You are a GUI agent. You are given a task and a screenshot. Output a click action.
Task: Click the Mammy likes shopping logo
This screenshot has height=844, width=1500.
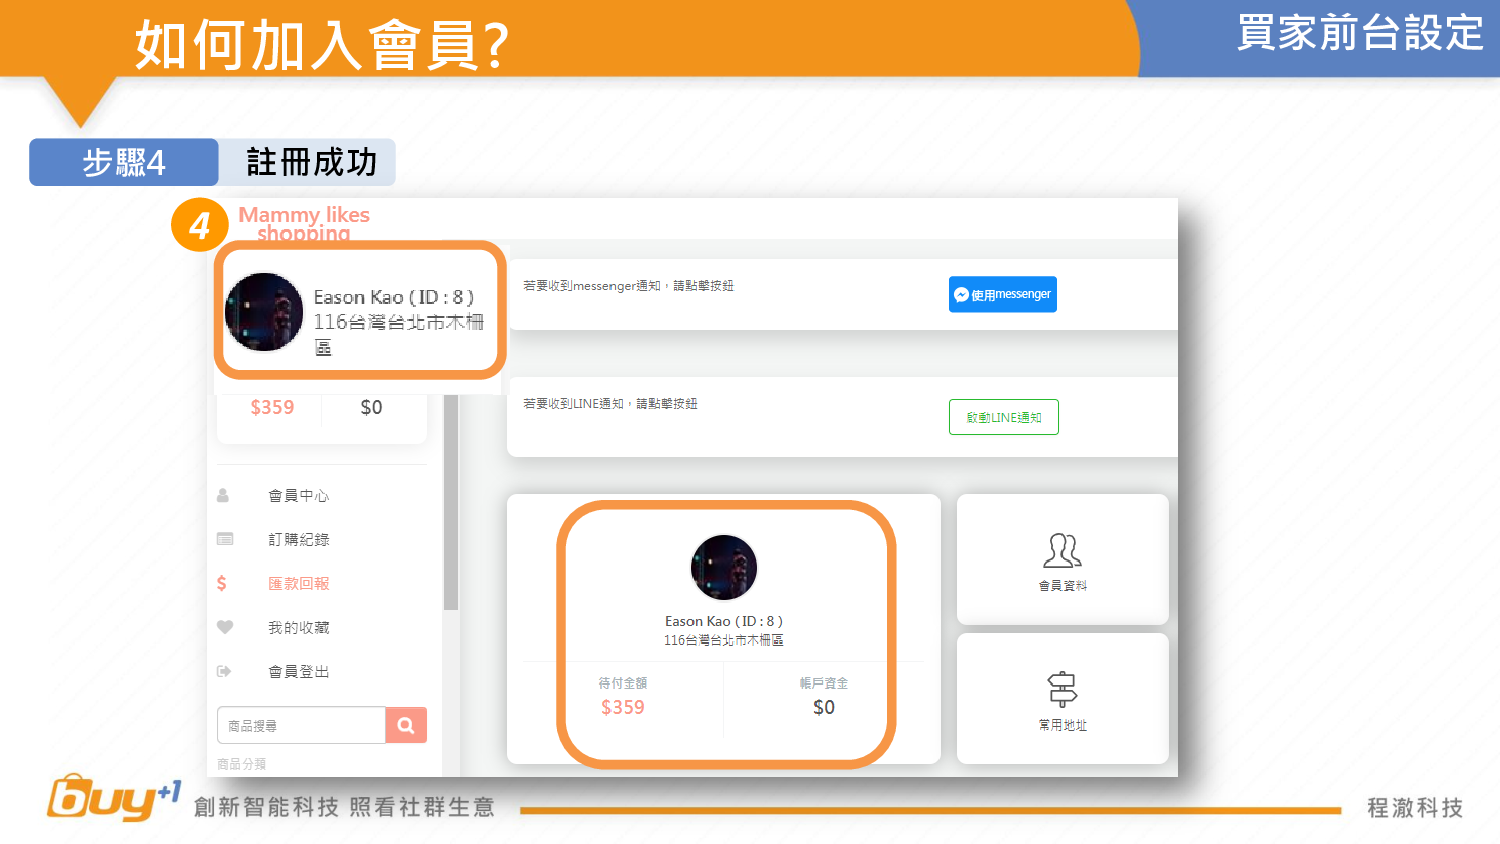(x=303, y=223)
